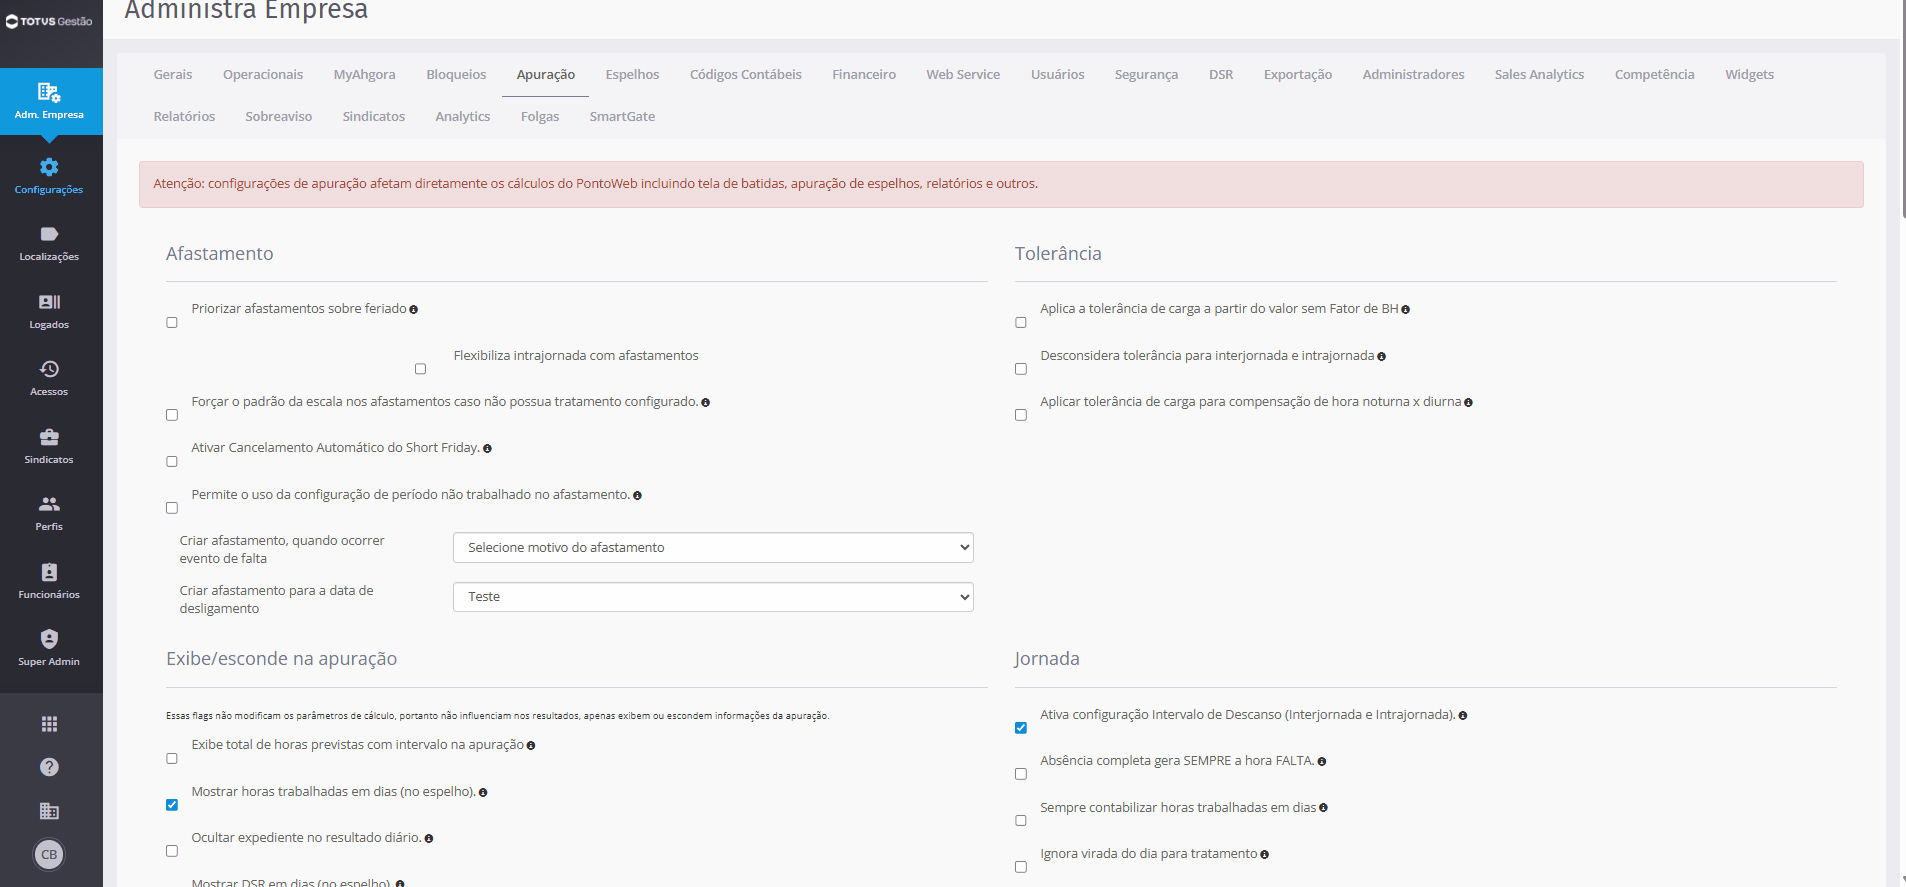The image size is (1906, 887).
Task: Check Exibe total de horas previstas com intervalo
Action: pyautogui.click(x=172, y=759)
